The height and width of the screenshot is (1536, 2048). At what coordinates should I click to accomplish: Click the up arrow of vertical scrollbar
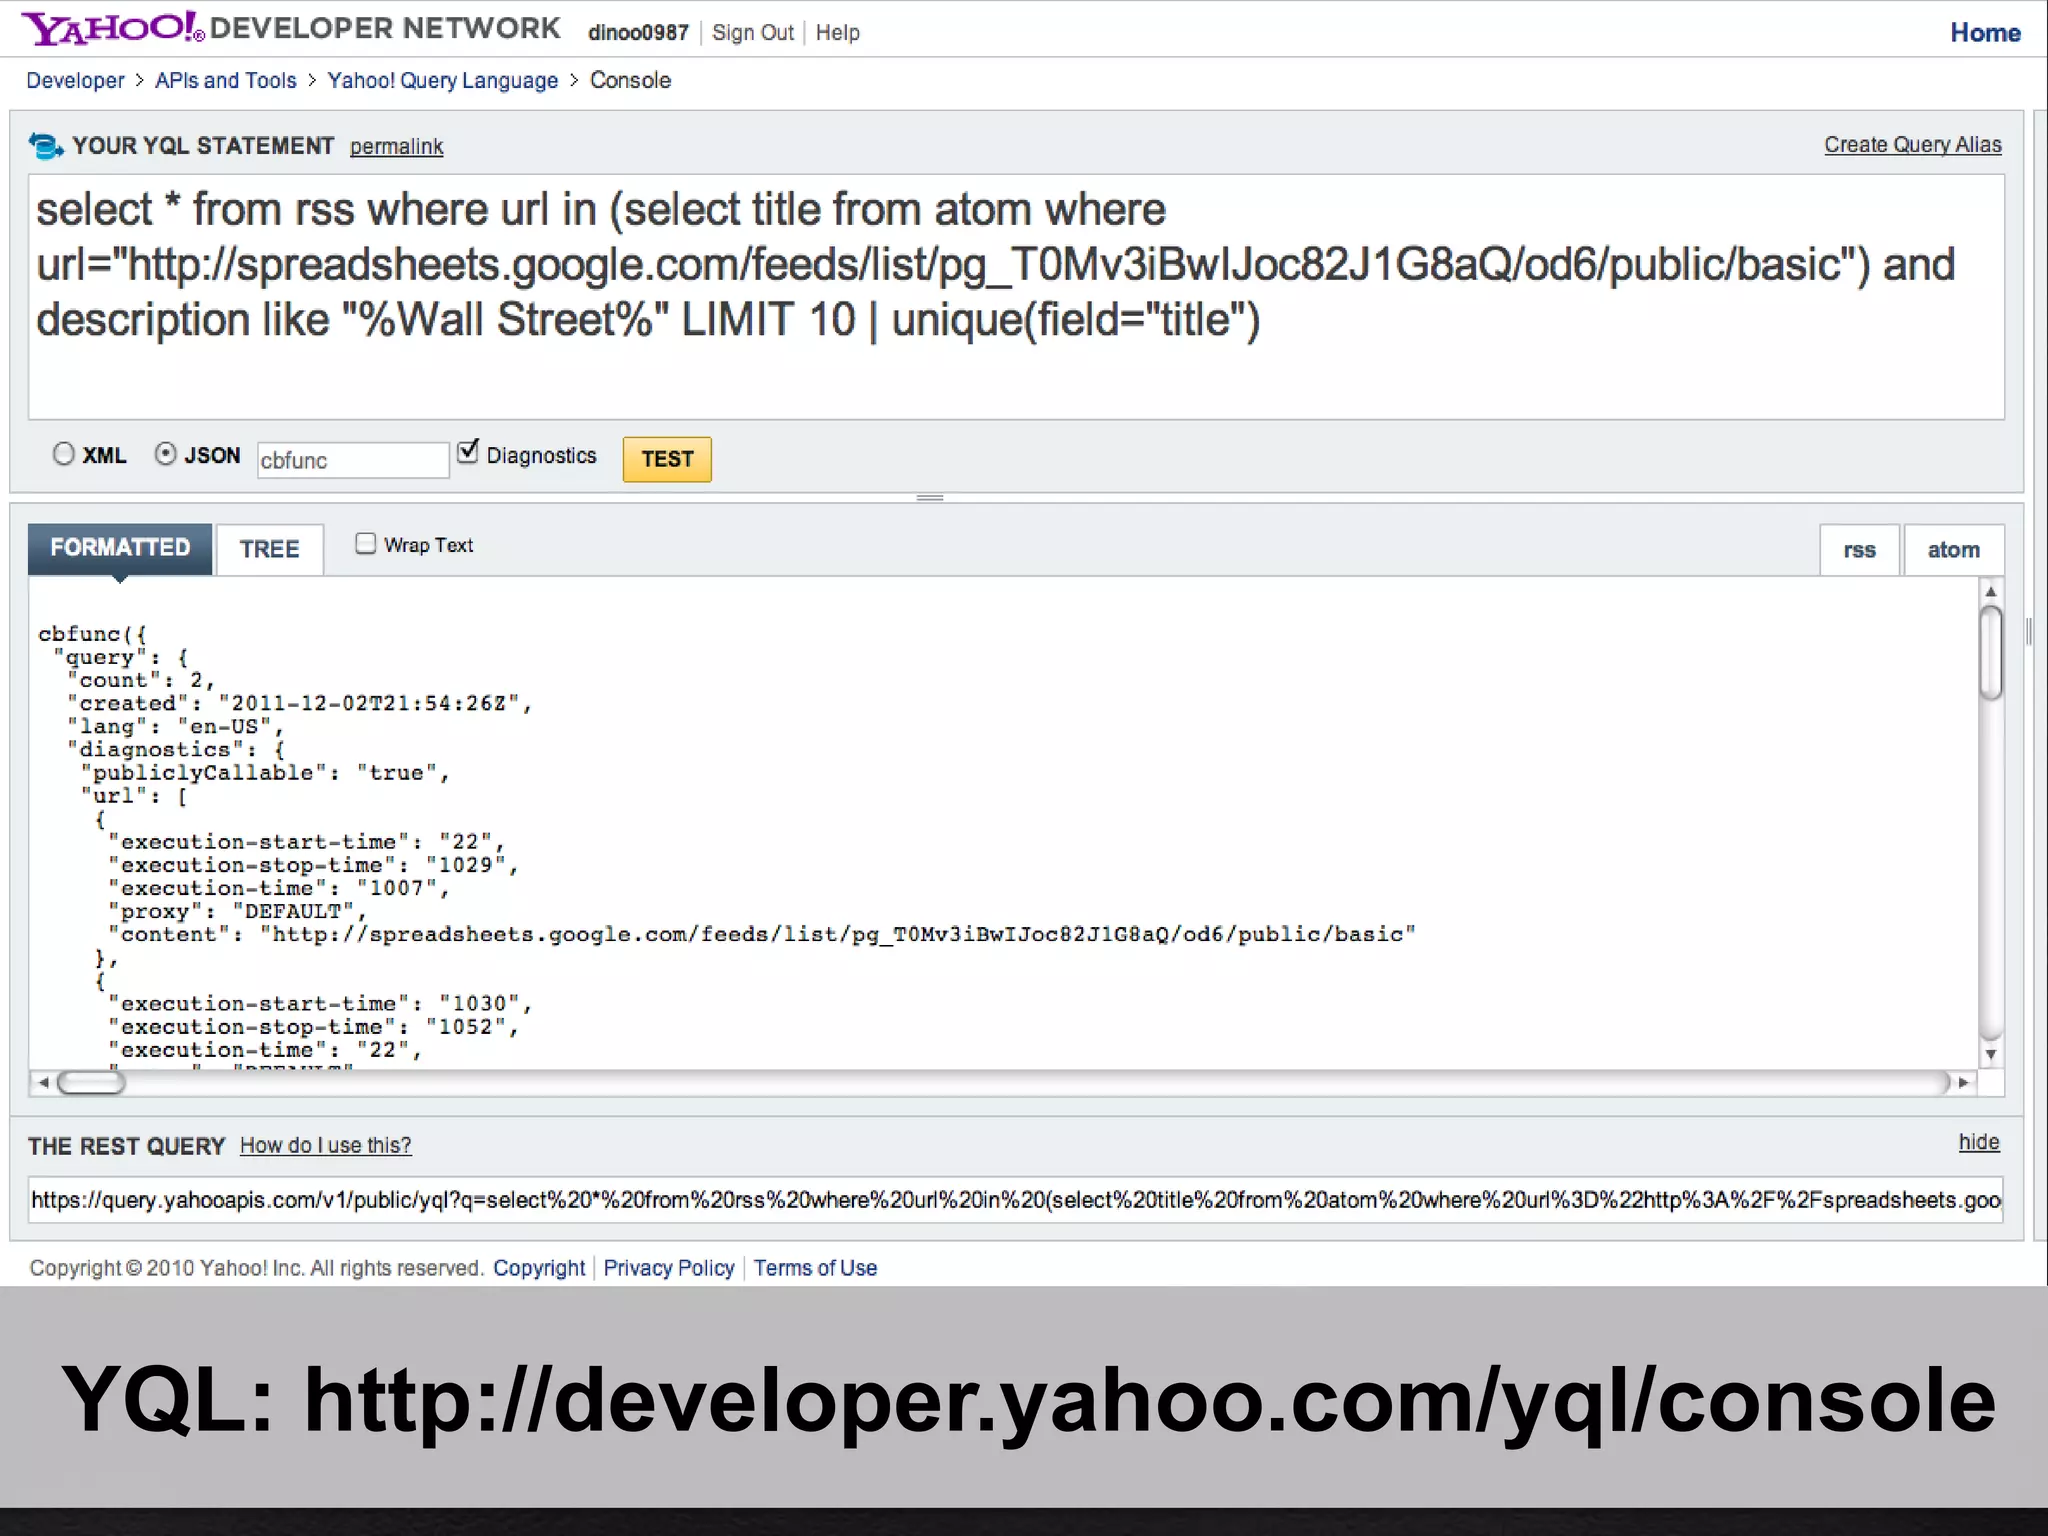[1991, 591]
